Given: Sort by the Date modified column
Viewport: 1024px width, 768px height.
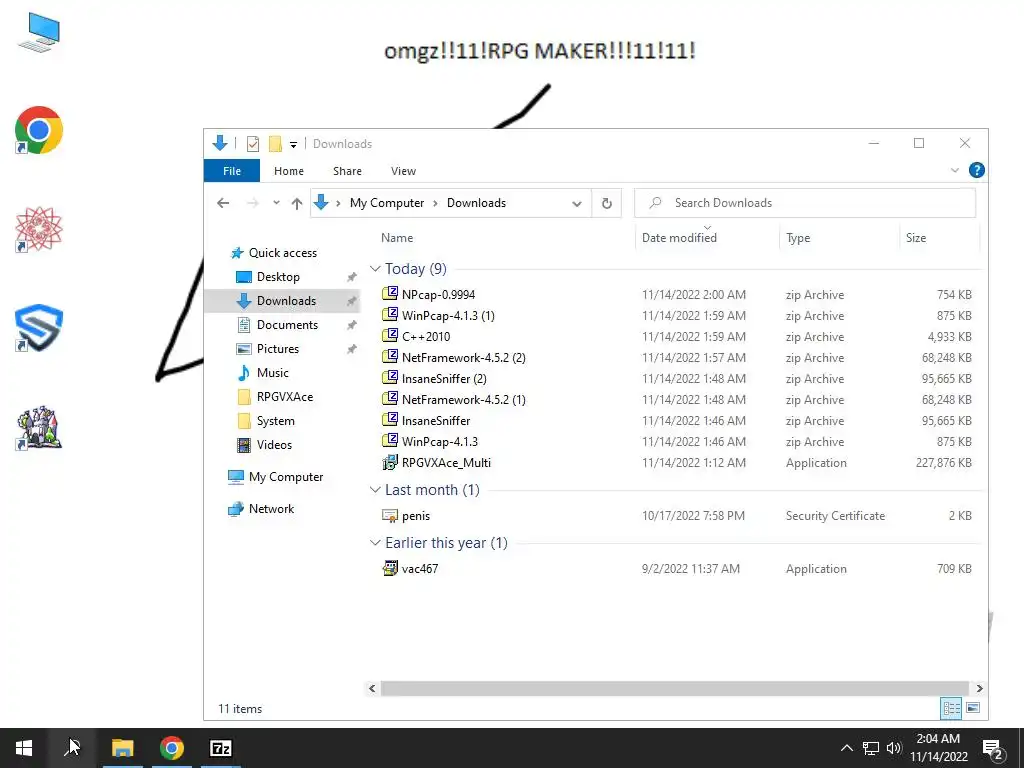Looking at the screenshot, I should [x=679, y=238].
